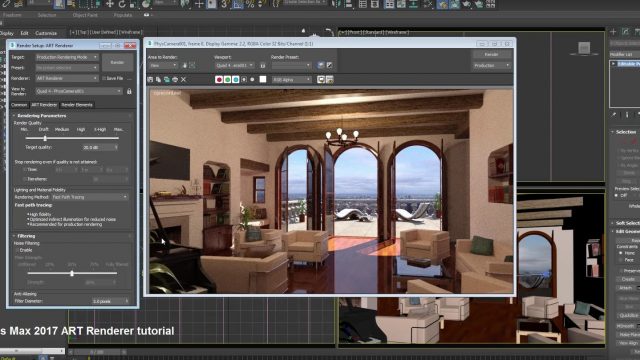Open the Target rendering mode dropdown
Image resolution: width=640 pixels, height=360 pixels.
pos(67,57)
